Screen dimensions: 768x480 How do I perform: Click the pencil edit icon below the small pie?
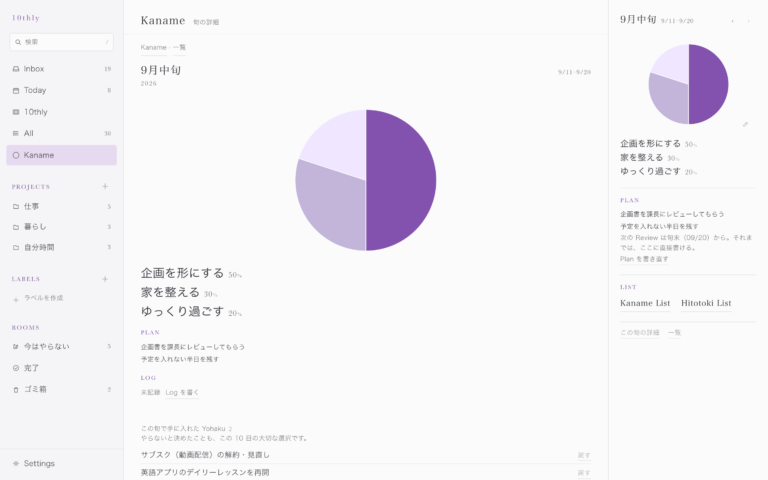(x=745, y=124)
